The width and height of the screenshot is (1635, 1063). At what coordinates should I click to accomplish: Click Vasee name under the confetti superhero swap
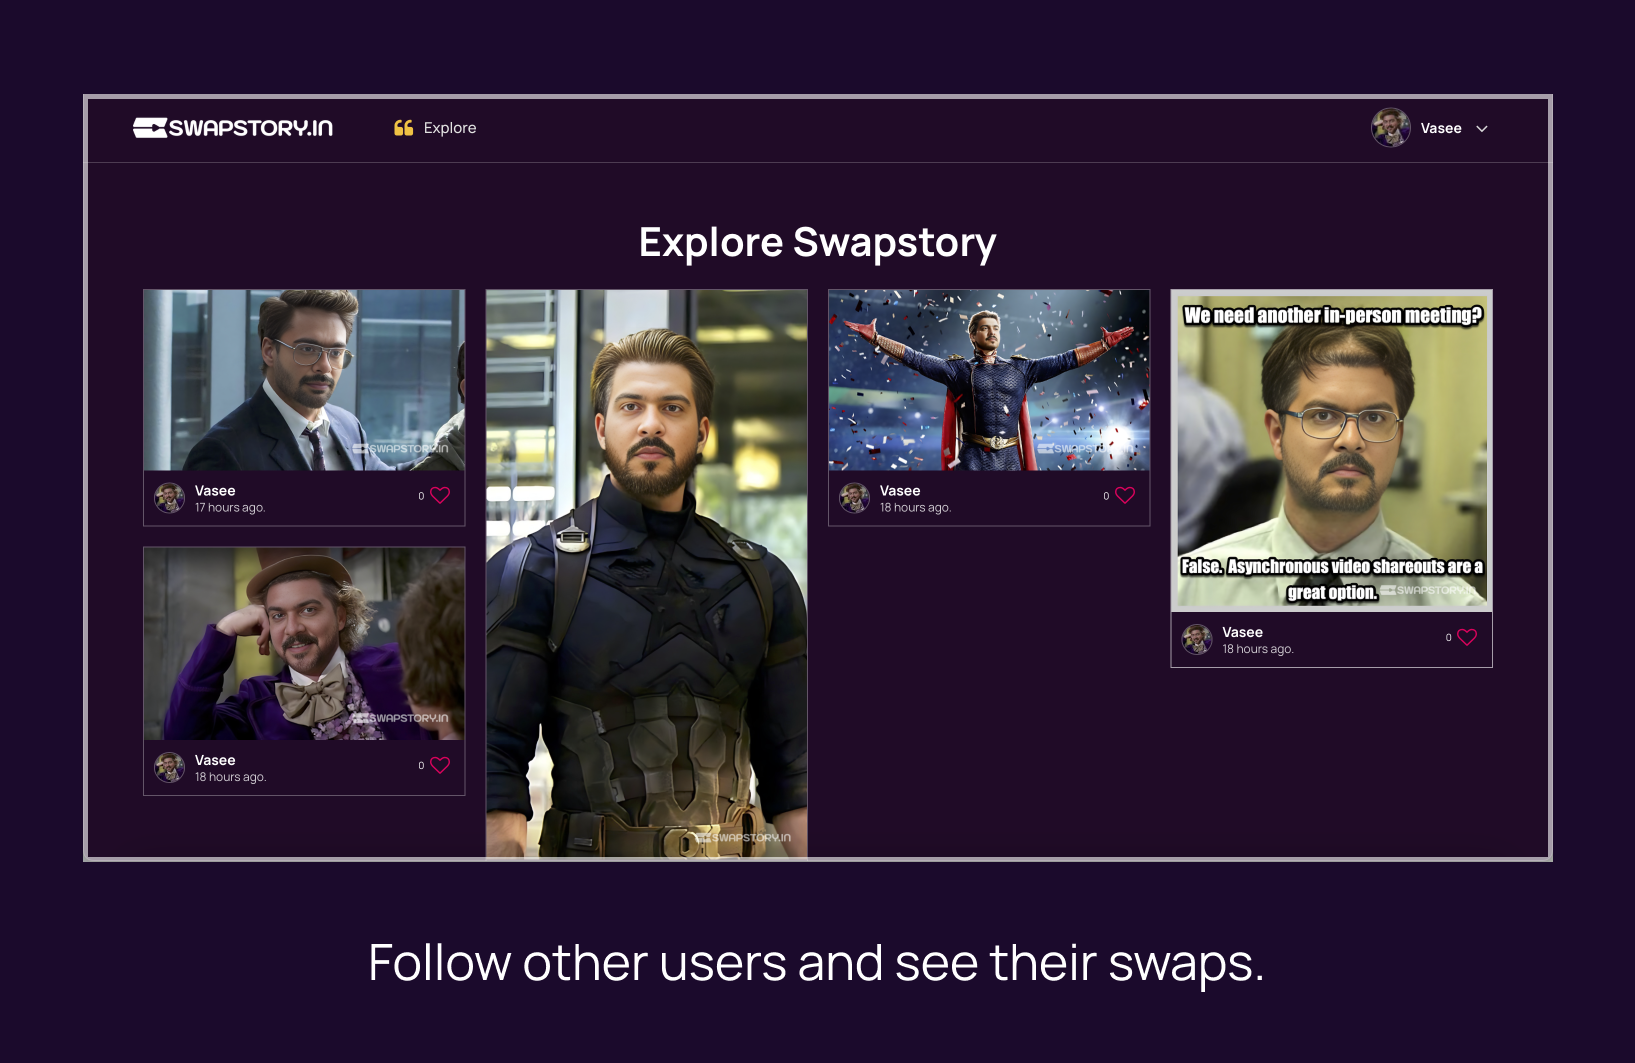coord(900,491)
